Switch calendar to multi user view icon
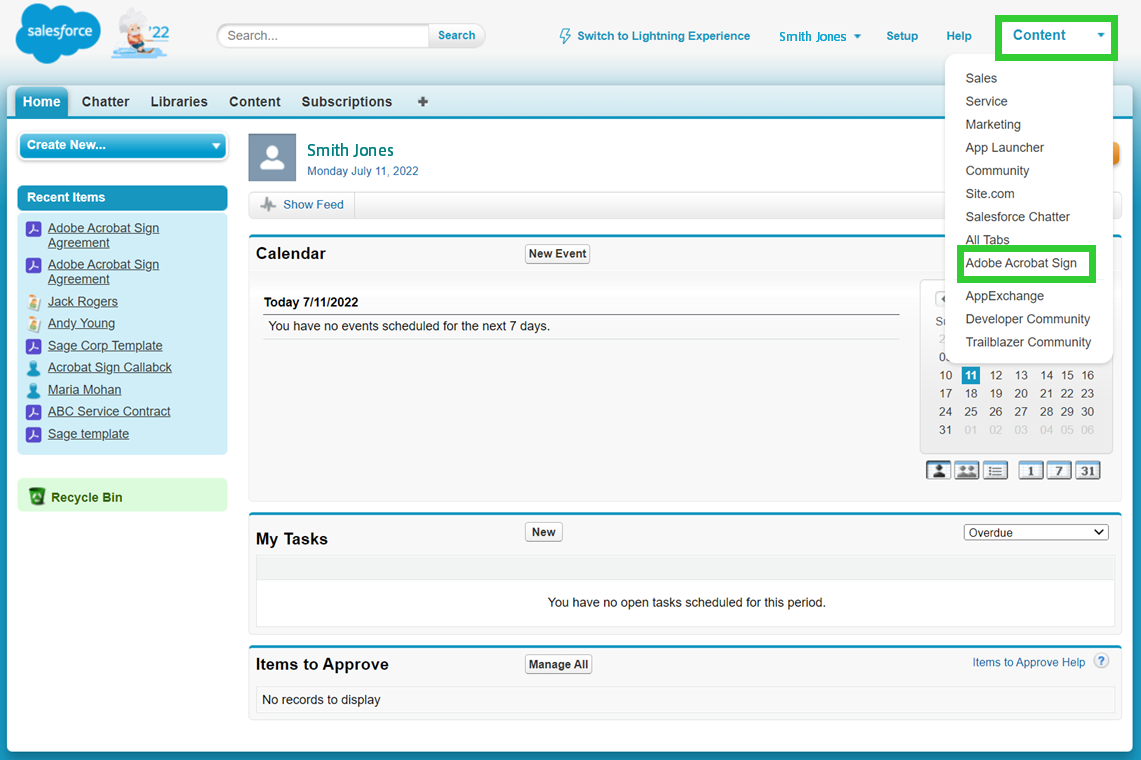Viewport: 1141px width, 760px height. coord(966,470)
